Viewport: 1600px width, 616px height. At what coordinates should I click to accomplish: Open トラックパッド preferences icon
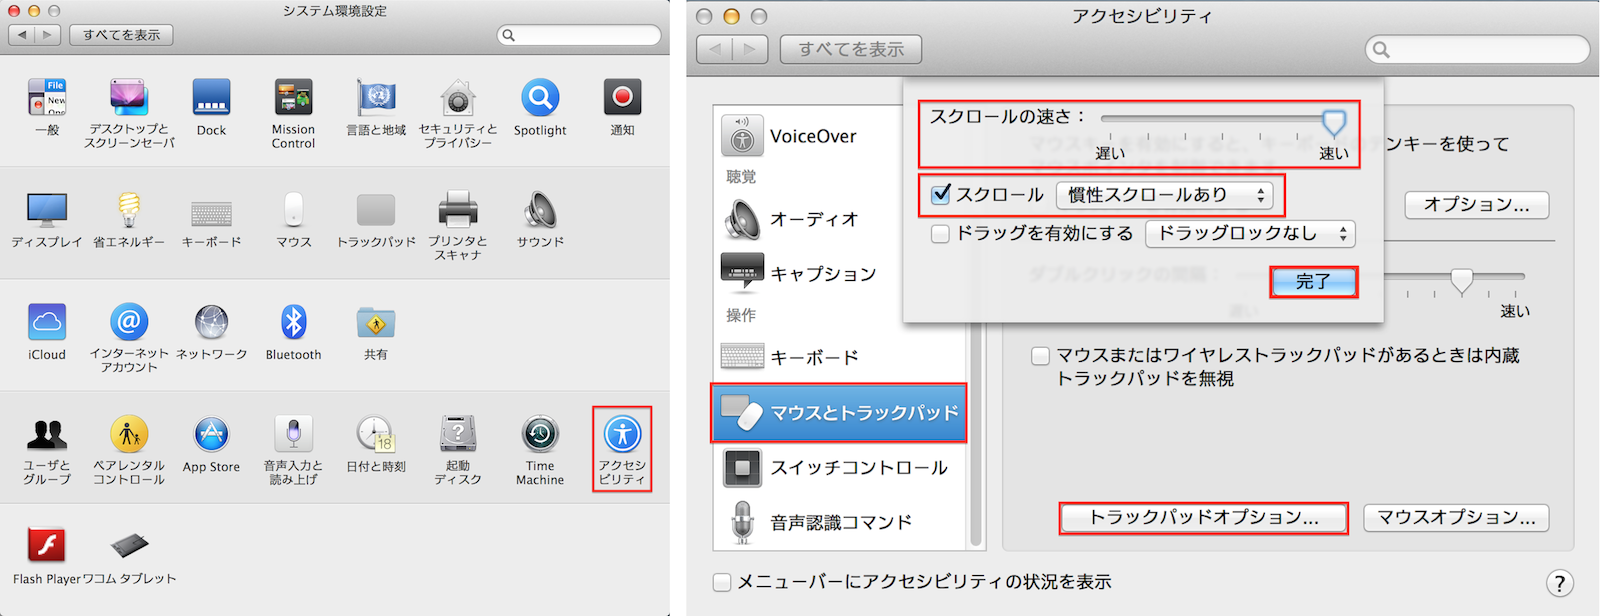pos(376,210)
